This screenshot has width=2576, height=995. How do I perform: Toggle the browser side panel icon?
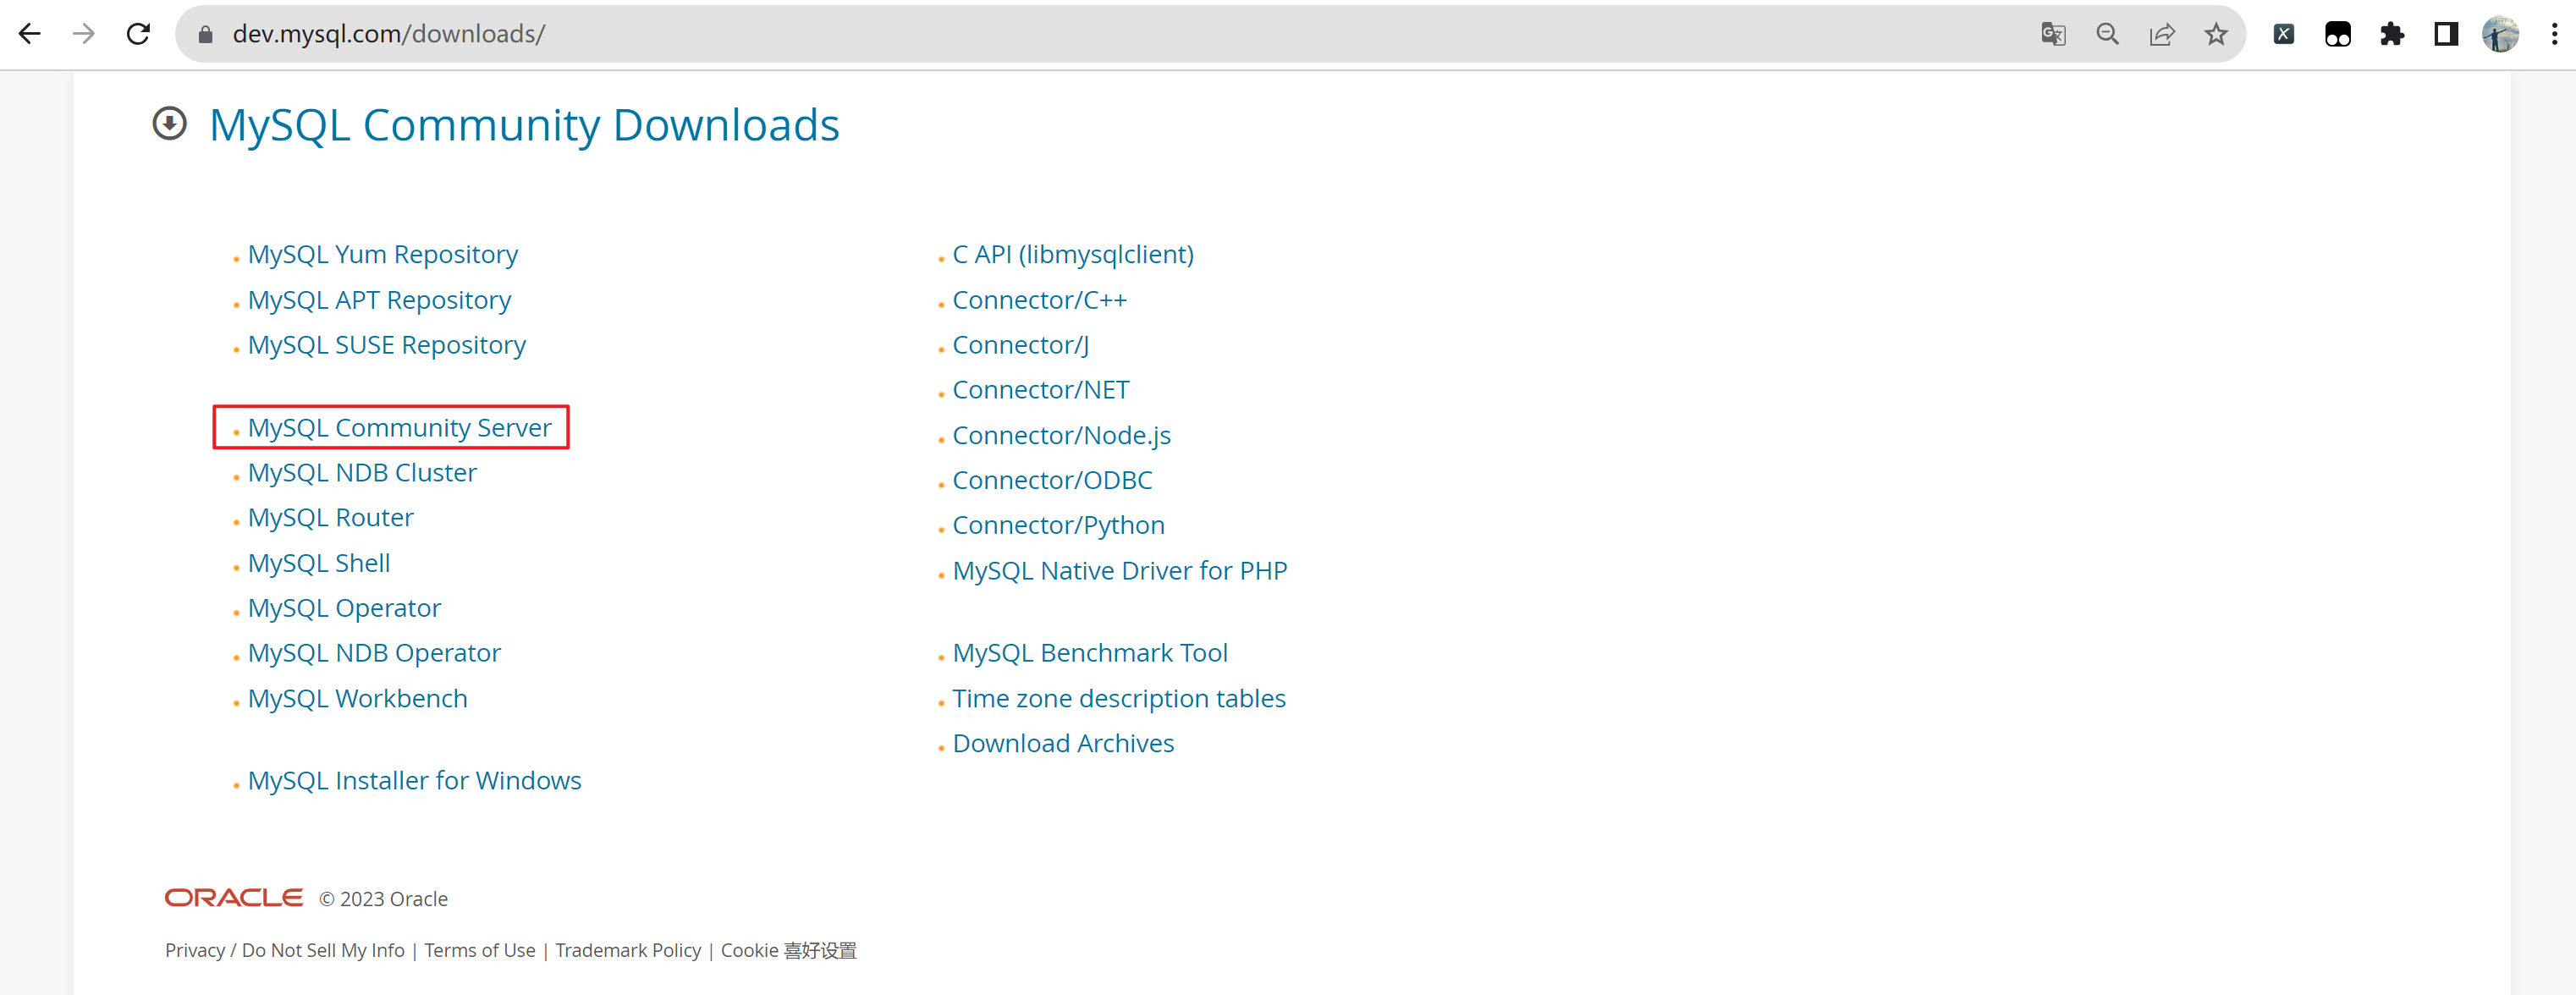coord(2446,34)
